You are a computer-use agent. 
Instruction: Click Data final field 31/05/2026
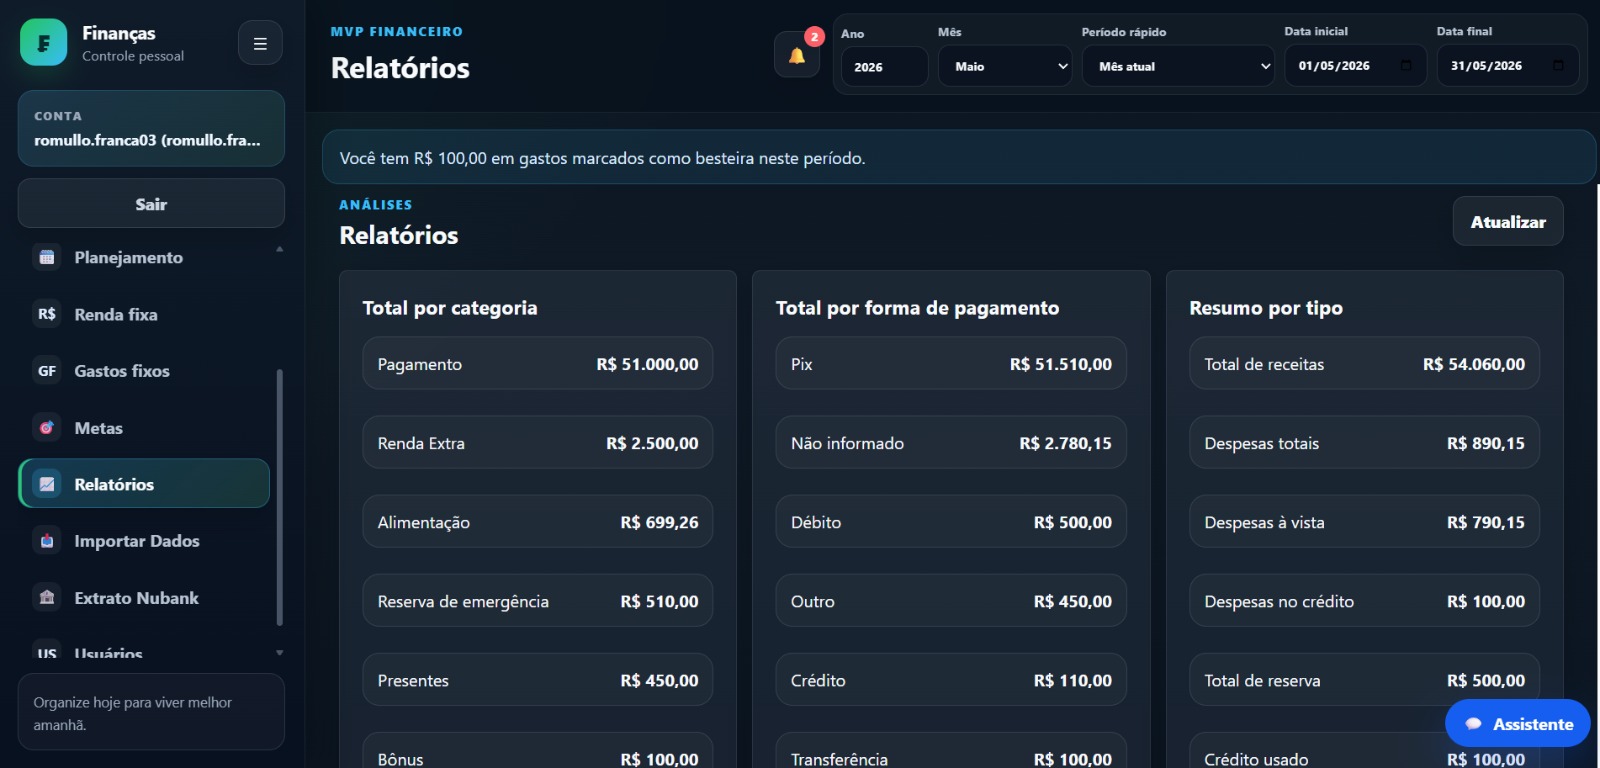pyautogui.click(x=1508, y=66)
